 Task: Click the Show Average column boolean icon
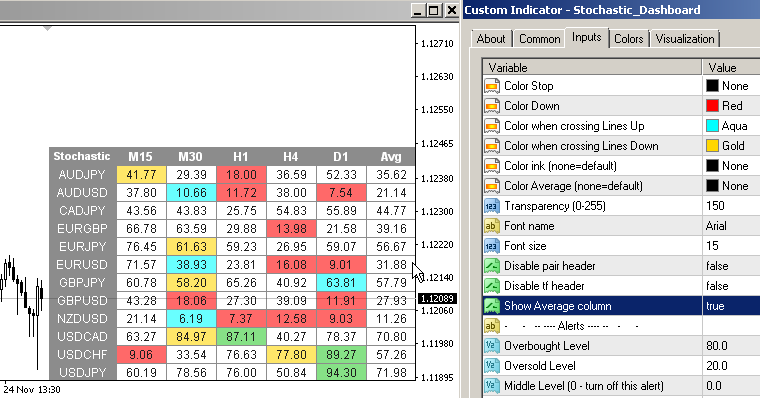491,306
